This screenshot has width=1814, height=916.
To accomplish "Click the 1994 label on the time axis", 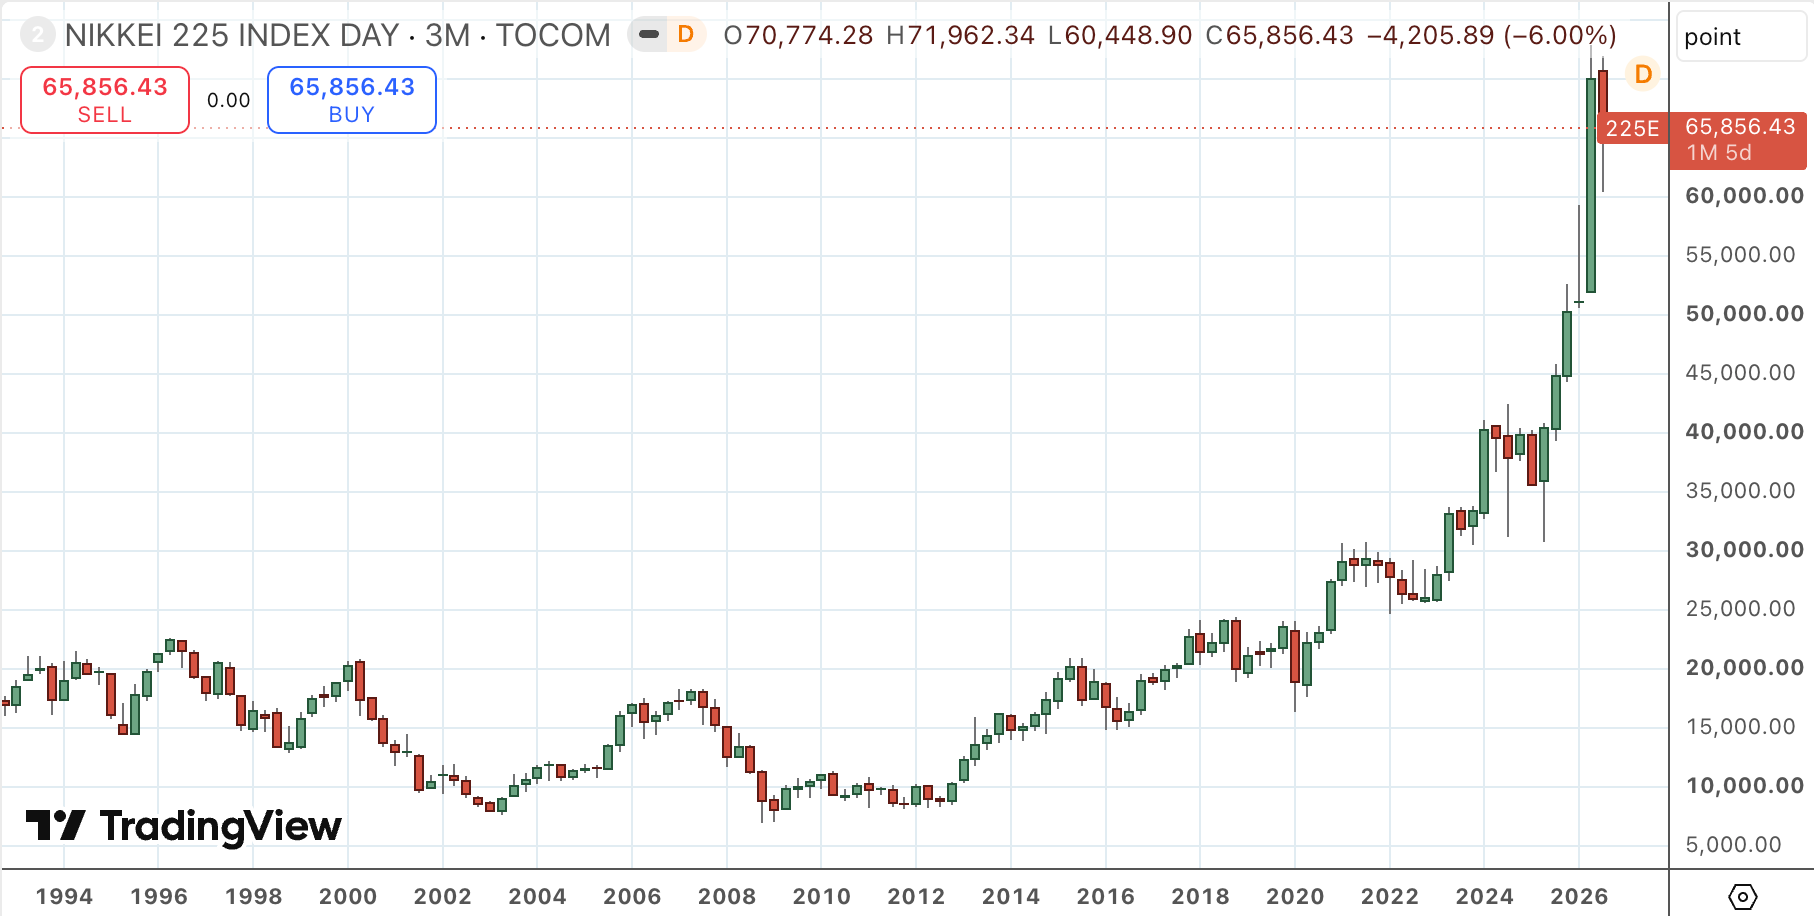I will (64, 897).
